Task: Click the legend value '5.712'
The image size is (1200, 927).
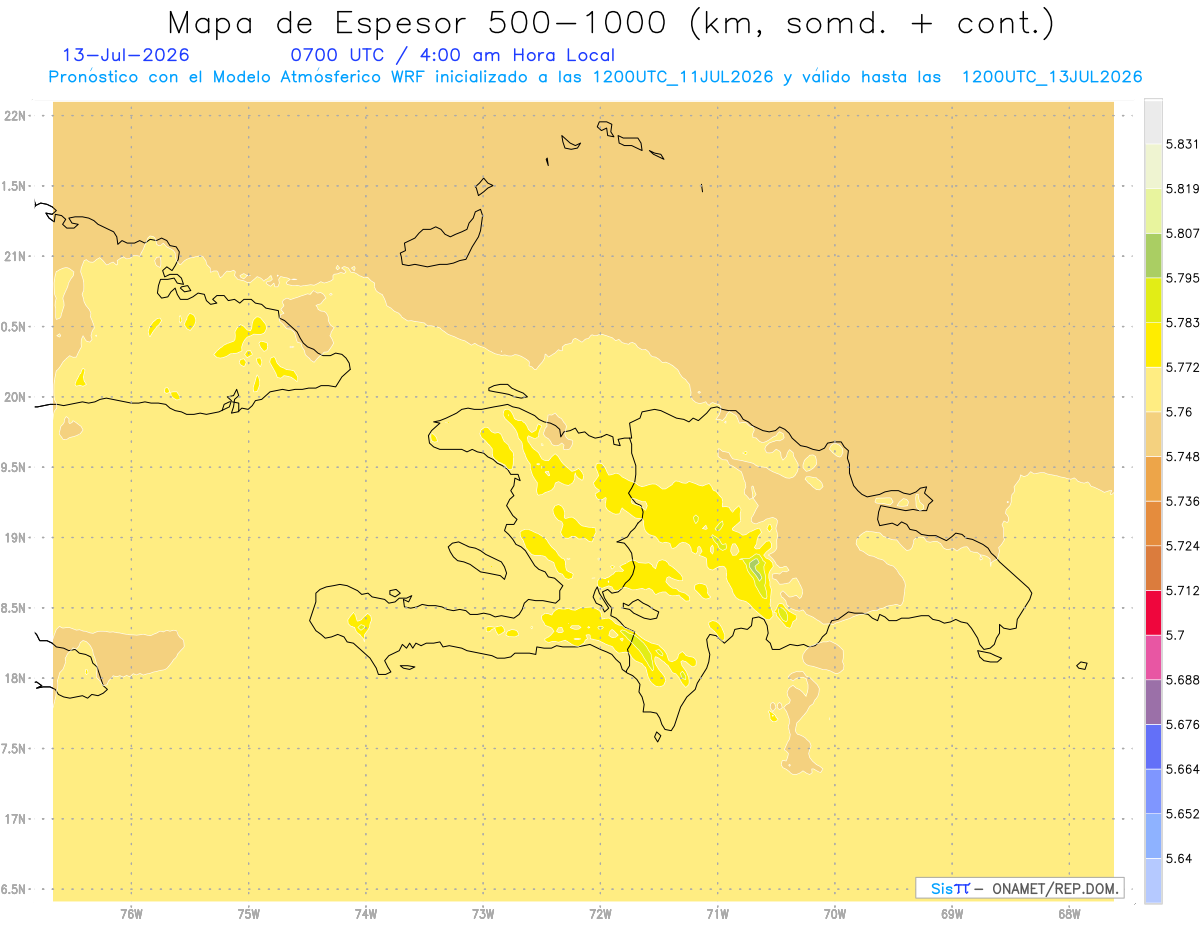Action: pyautogui.click(x=1182, y=590)
